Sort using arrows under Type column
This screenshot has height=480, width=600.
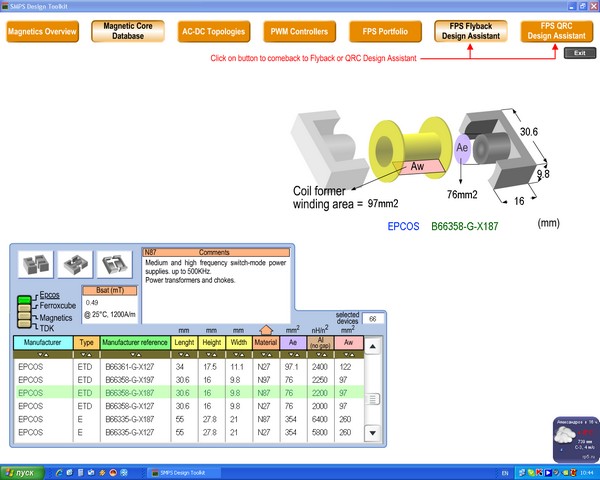coord(86,354)
